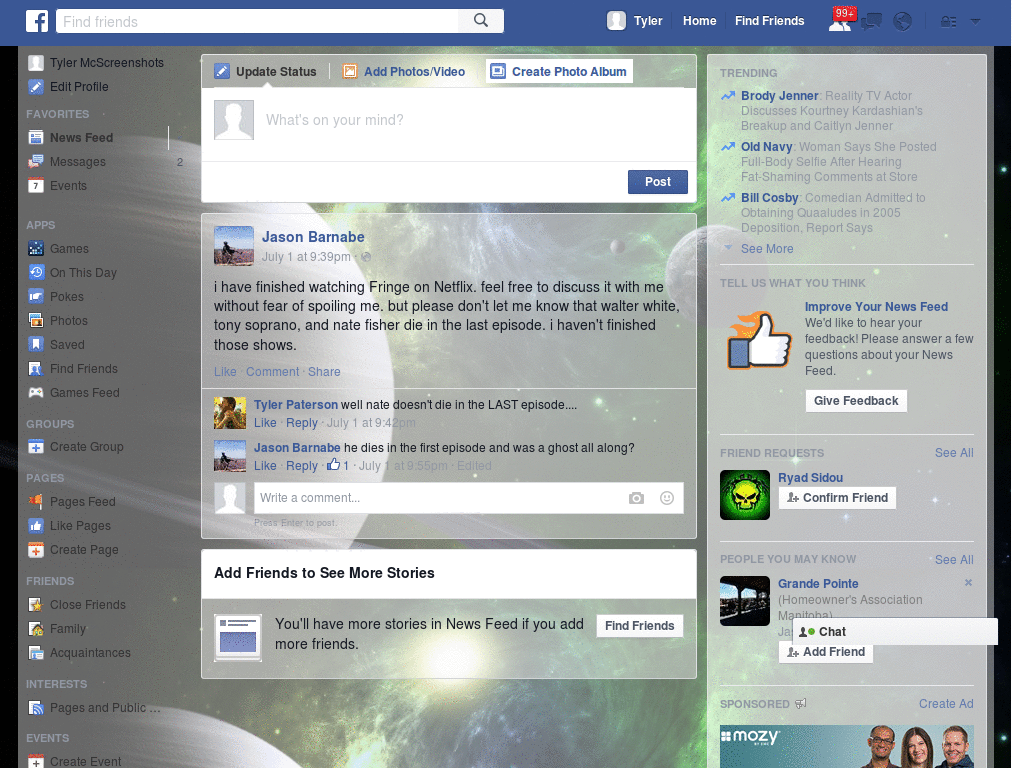The image size is (1024, 768).
Task: Click the Games sidebar icon
Action: pos(36,249)
